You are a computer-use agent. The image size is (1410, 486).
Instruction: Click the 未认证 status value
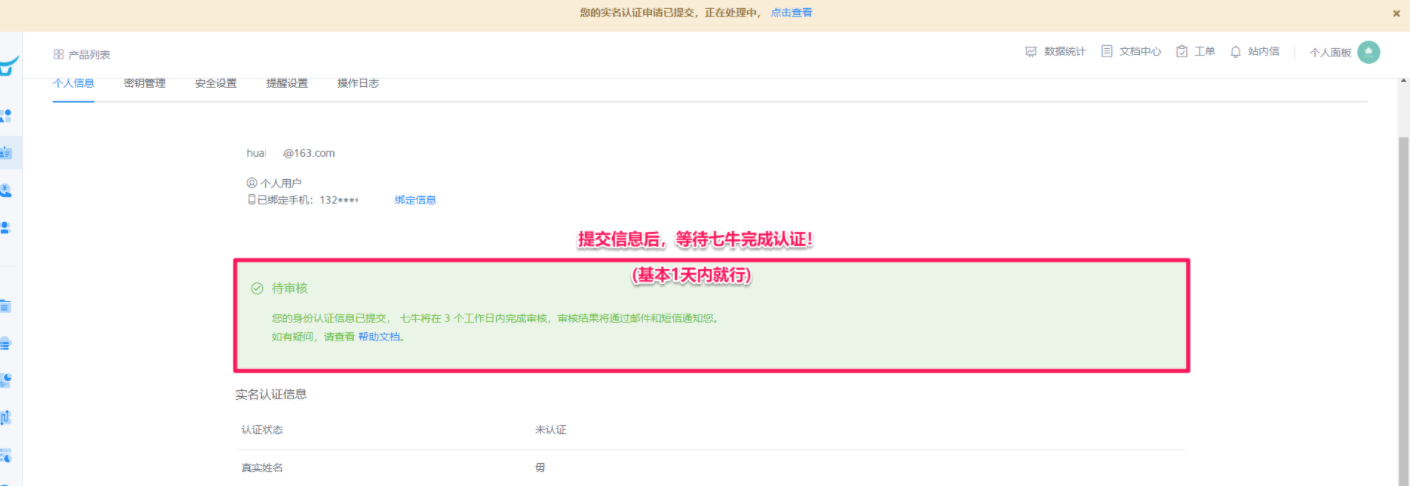pyautogui.click(x=551, y=430)
